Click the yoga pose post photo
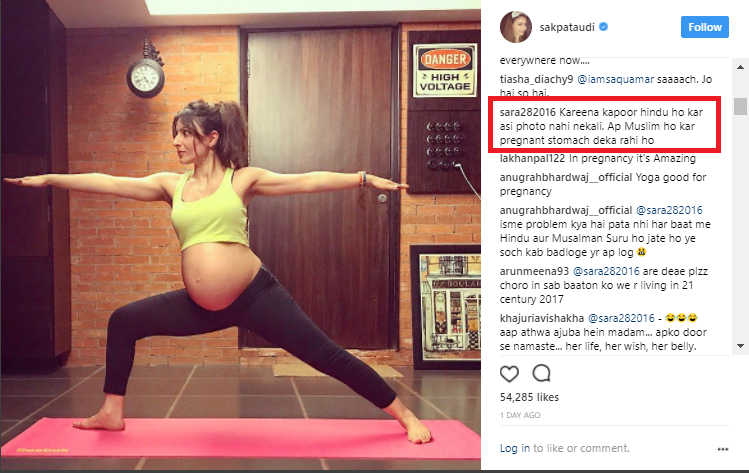 click(x=241, y=235)
